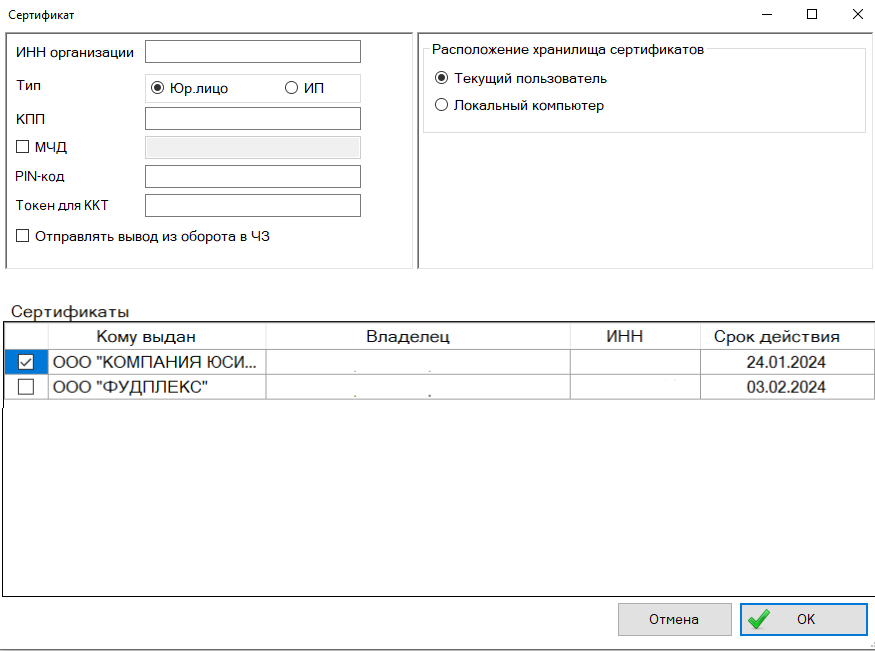Select the ИП radio button
The width and height of the screenshot is (875, 651).
(292, 88)
